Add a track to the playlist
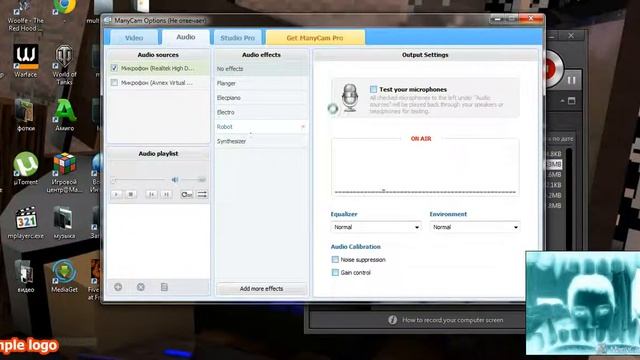The image size is (640, 360). point(118,287)
